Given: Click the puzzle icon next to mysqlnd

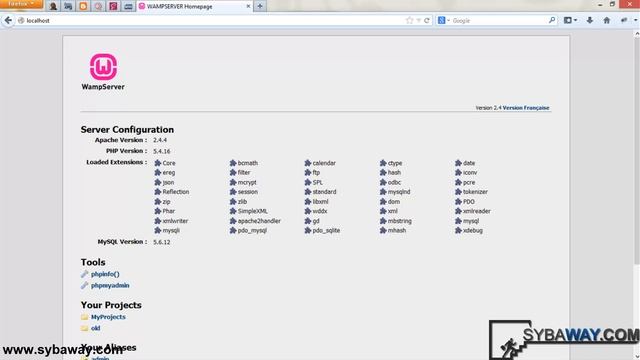Looking at the screenshot, I should [383, 191].
